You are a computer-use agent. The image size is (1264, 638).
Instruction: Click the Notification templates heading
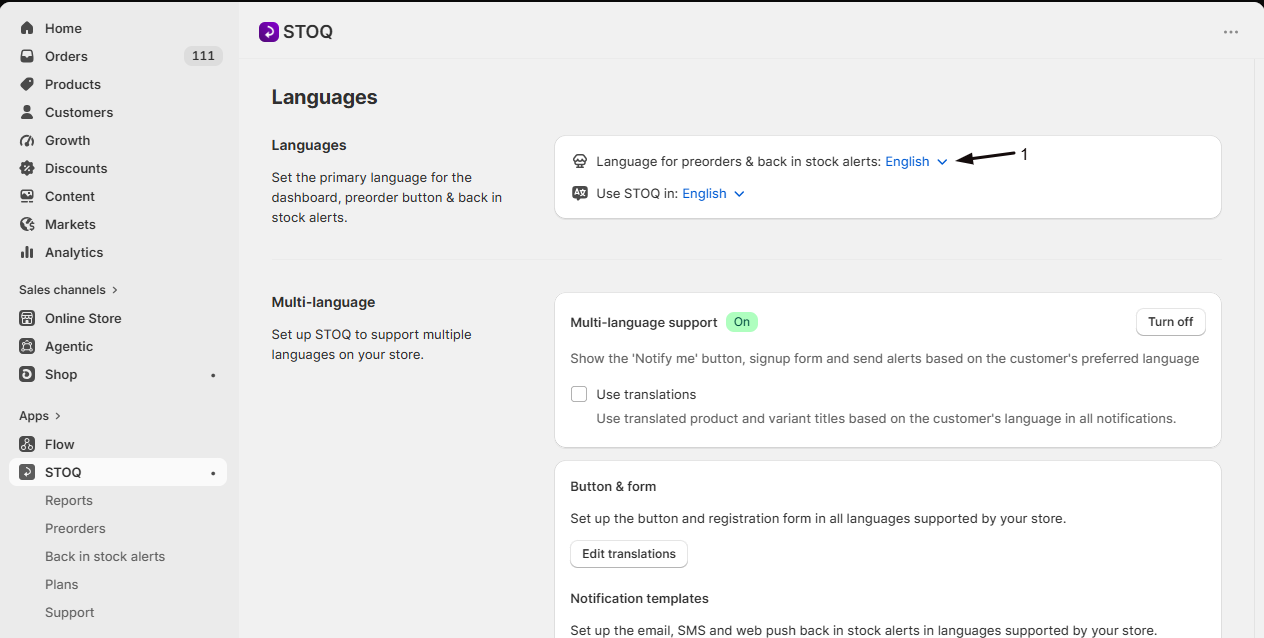[x=639, y=599]
